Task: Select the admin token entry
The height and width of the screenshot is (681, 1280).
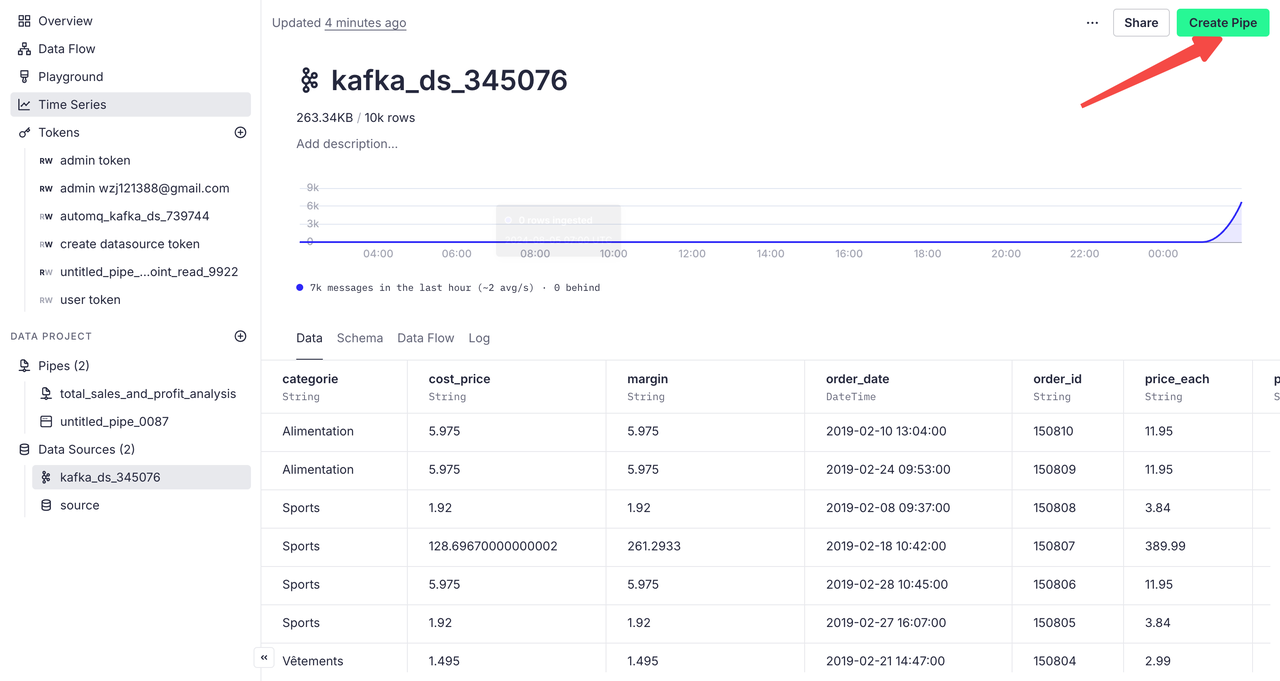Action: [x=95, y=160]
